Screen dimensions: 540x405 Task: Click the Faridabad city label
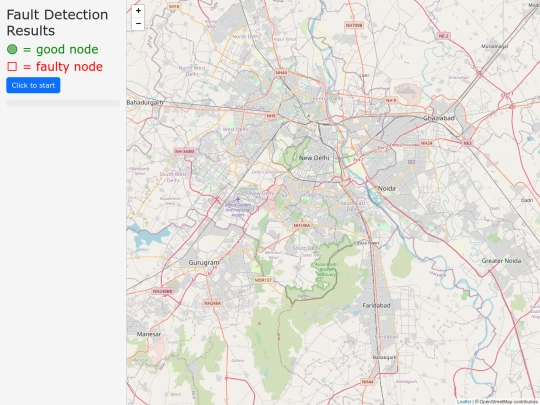(376, 305)
